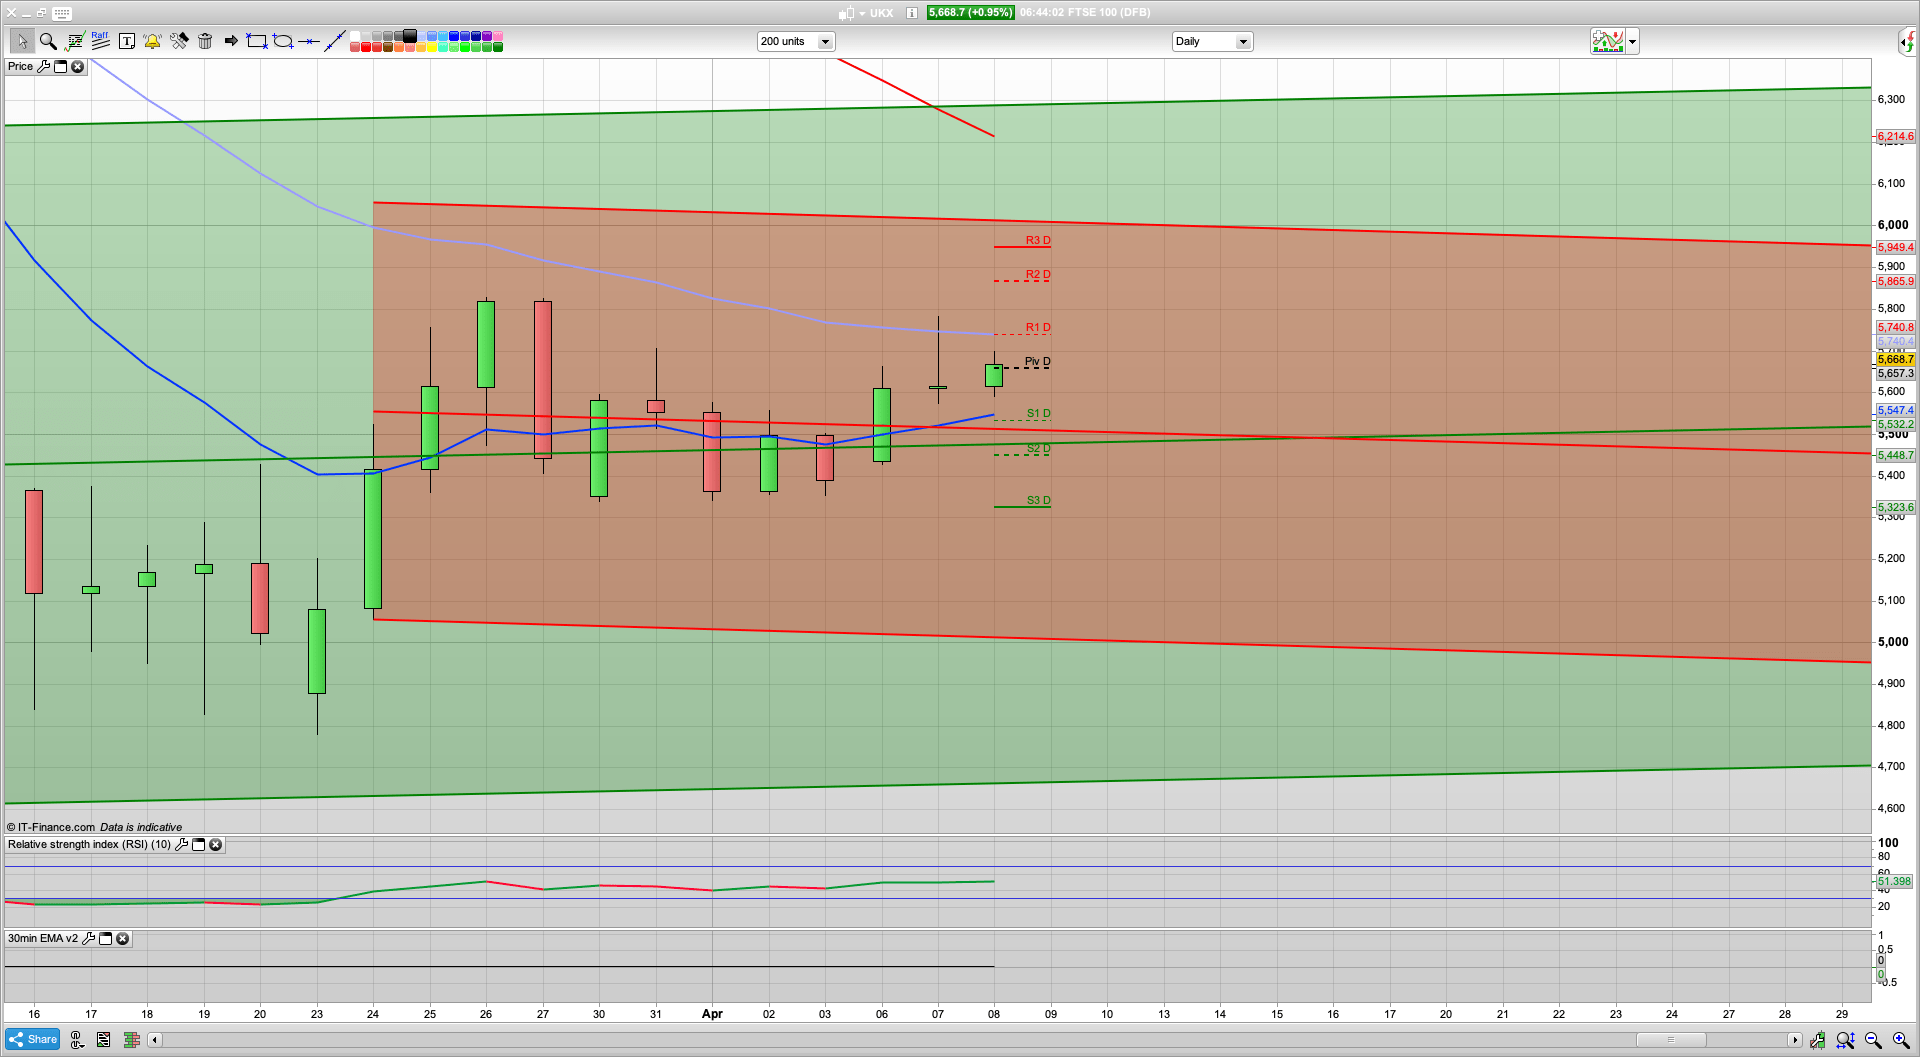
Task: Choose the text annotation tool
Action: pyautogui.click(x=126, y=41)
